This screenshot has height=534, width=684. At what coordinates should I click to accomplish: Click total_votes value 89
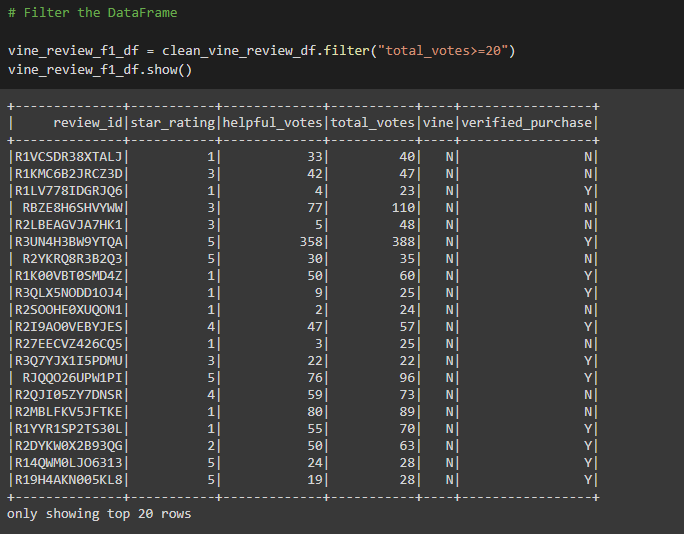[x=407, y=412]
